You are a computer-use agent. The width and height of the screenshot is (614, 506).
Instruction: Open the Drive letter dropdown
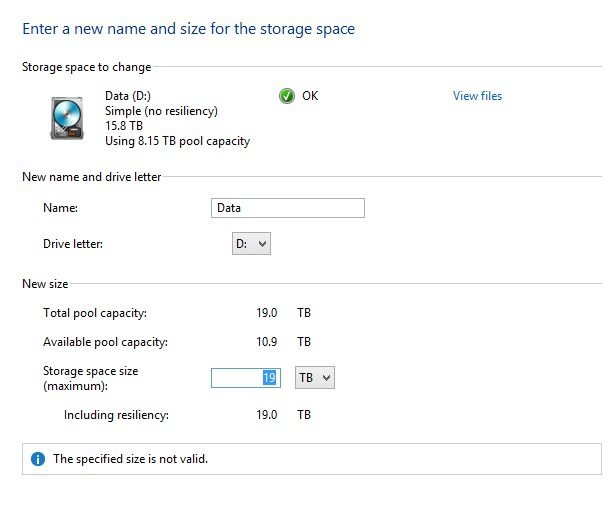(251, 243)
